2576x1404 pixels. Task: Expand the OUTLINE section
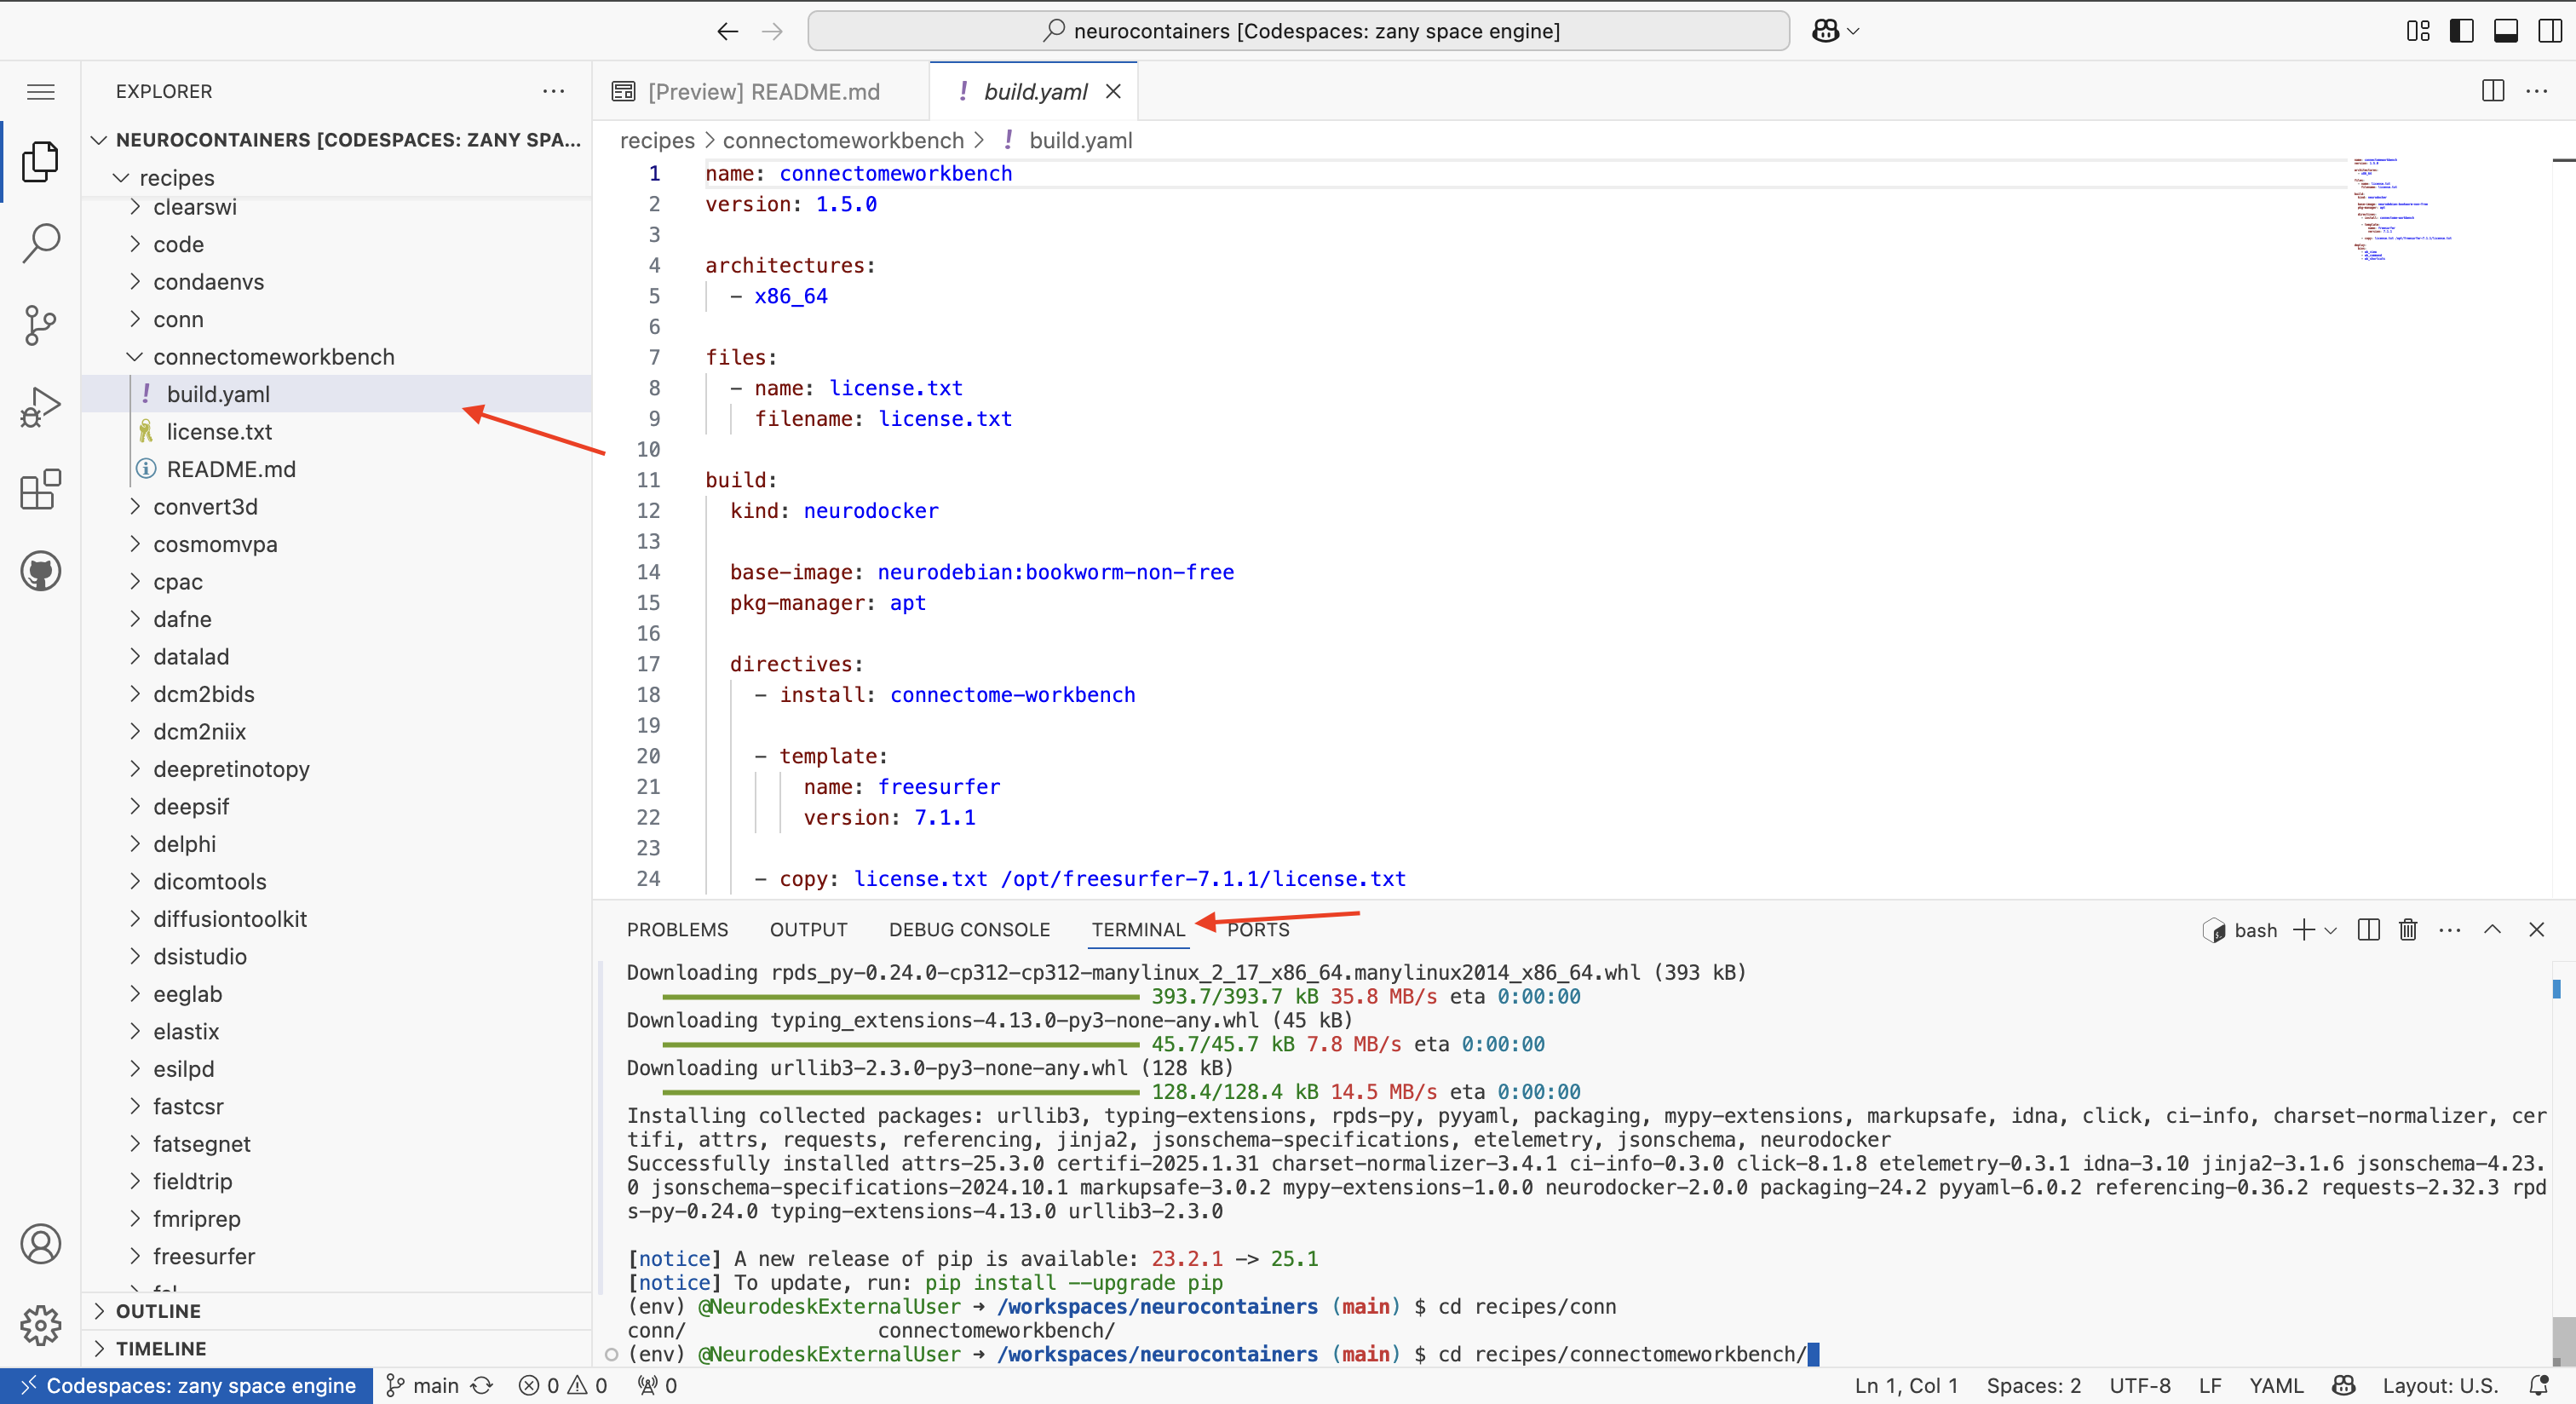pyautogui.click(x=158, y=1311)
